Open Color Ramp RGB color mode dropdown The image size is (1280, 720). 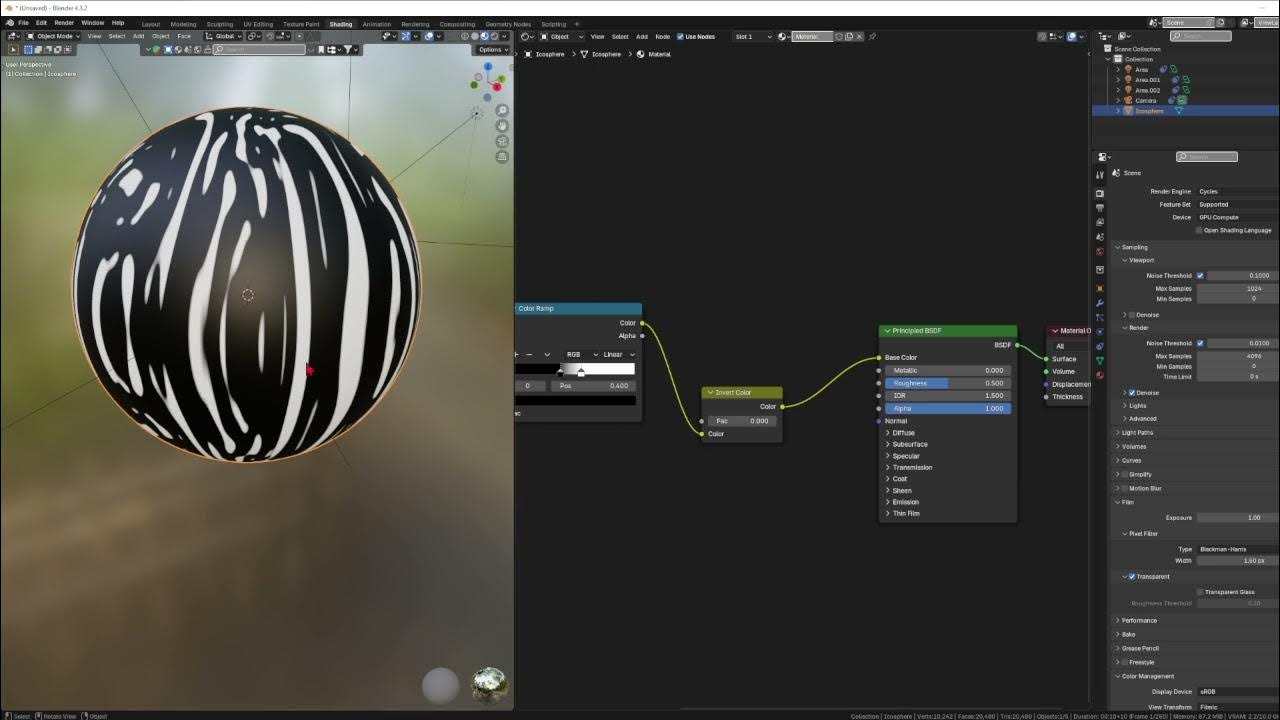580,354
